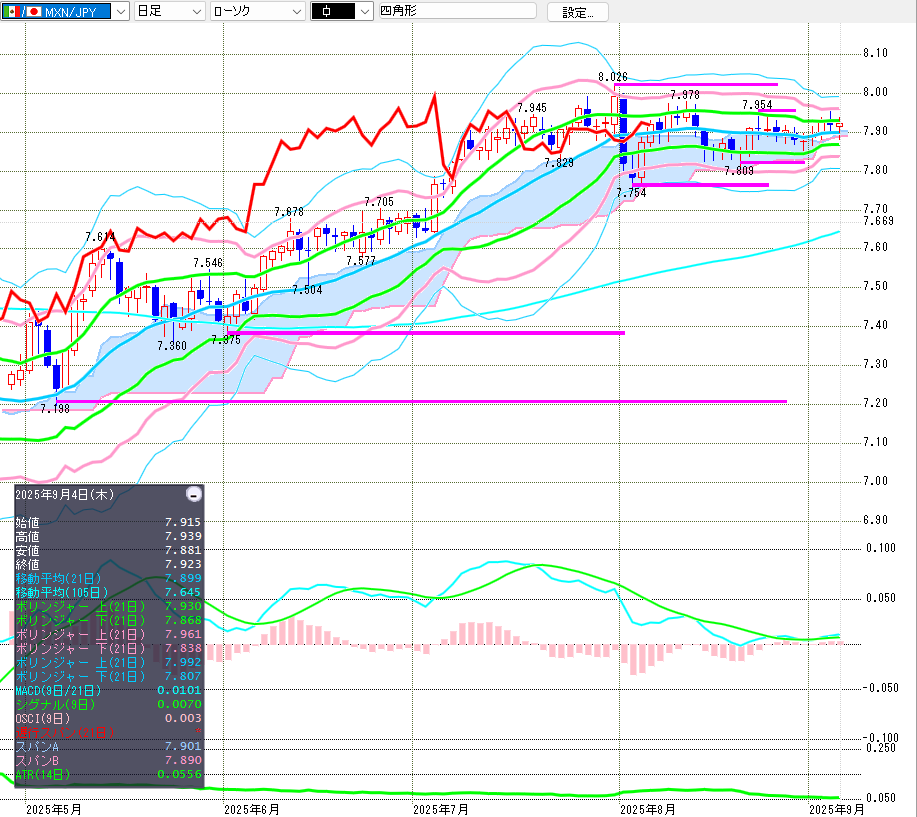Select the magenta line near 7.20
The width and height of the screenshot is (917, 817).
click(422, 402)
